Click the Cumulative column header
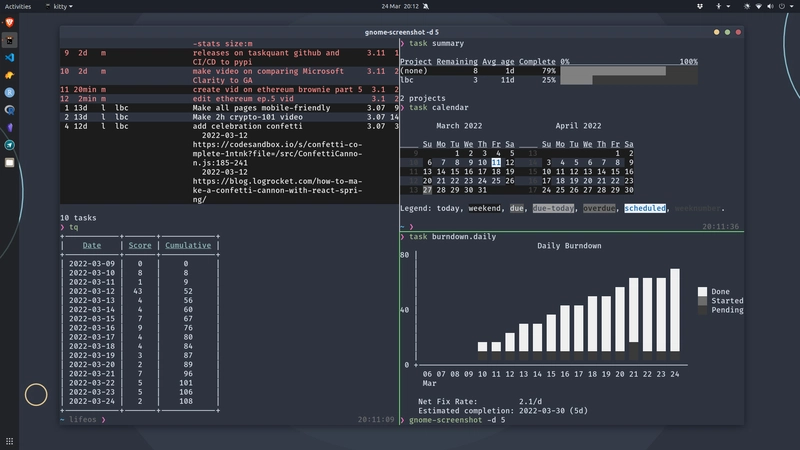This screenshot has width=800, height=450. click(188, 245)
